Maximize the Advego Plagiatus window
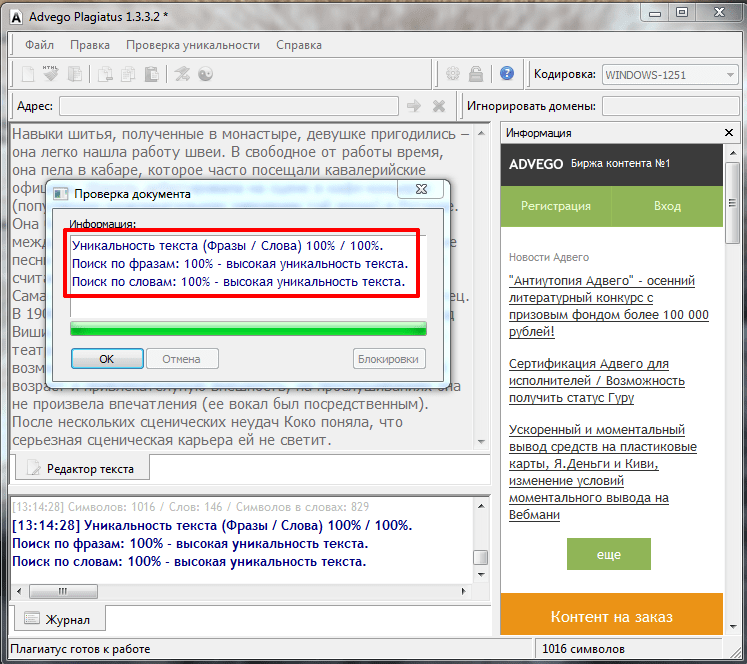 (x=682, y=13)
